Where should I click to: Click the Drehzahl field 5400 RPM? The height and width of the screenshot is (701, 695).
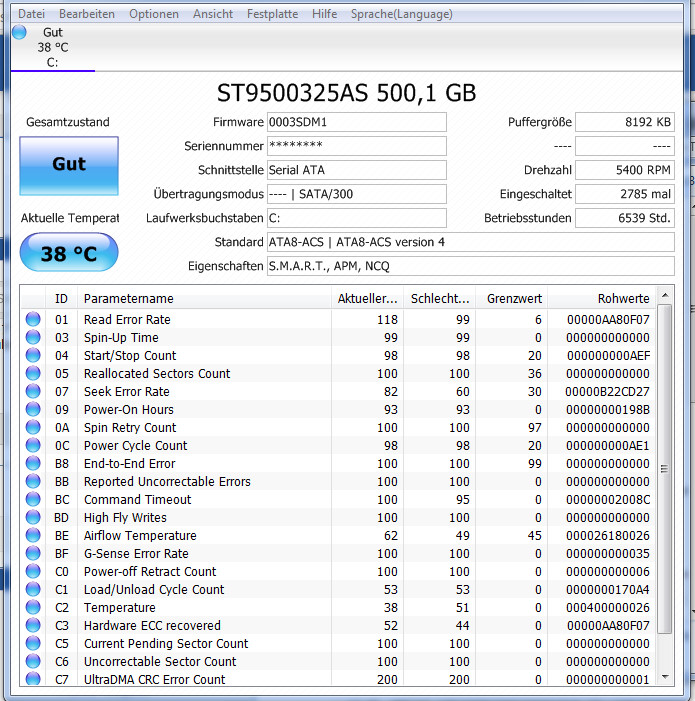(625, 170)
